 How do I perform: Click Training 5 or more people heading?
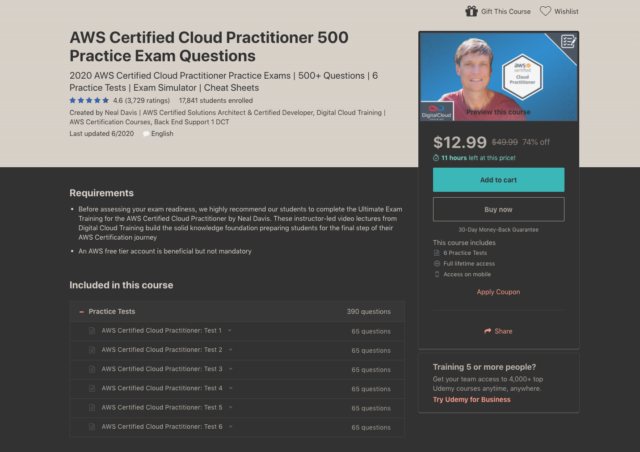point(484,367)
